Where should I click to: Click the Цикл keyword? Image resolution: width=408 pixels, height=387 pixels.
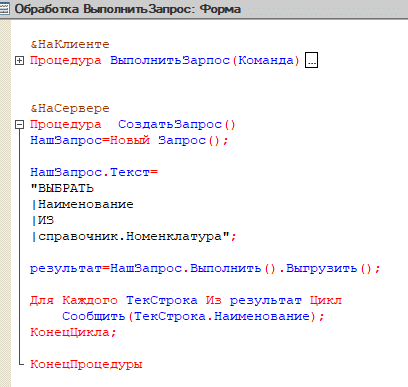[x=326, y=300]
